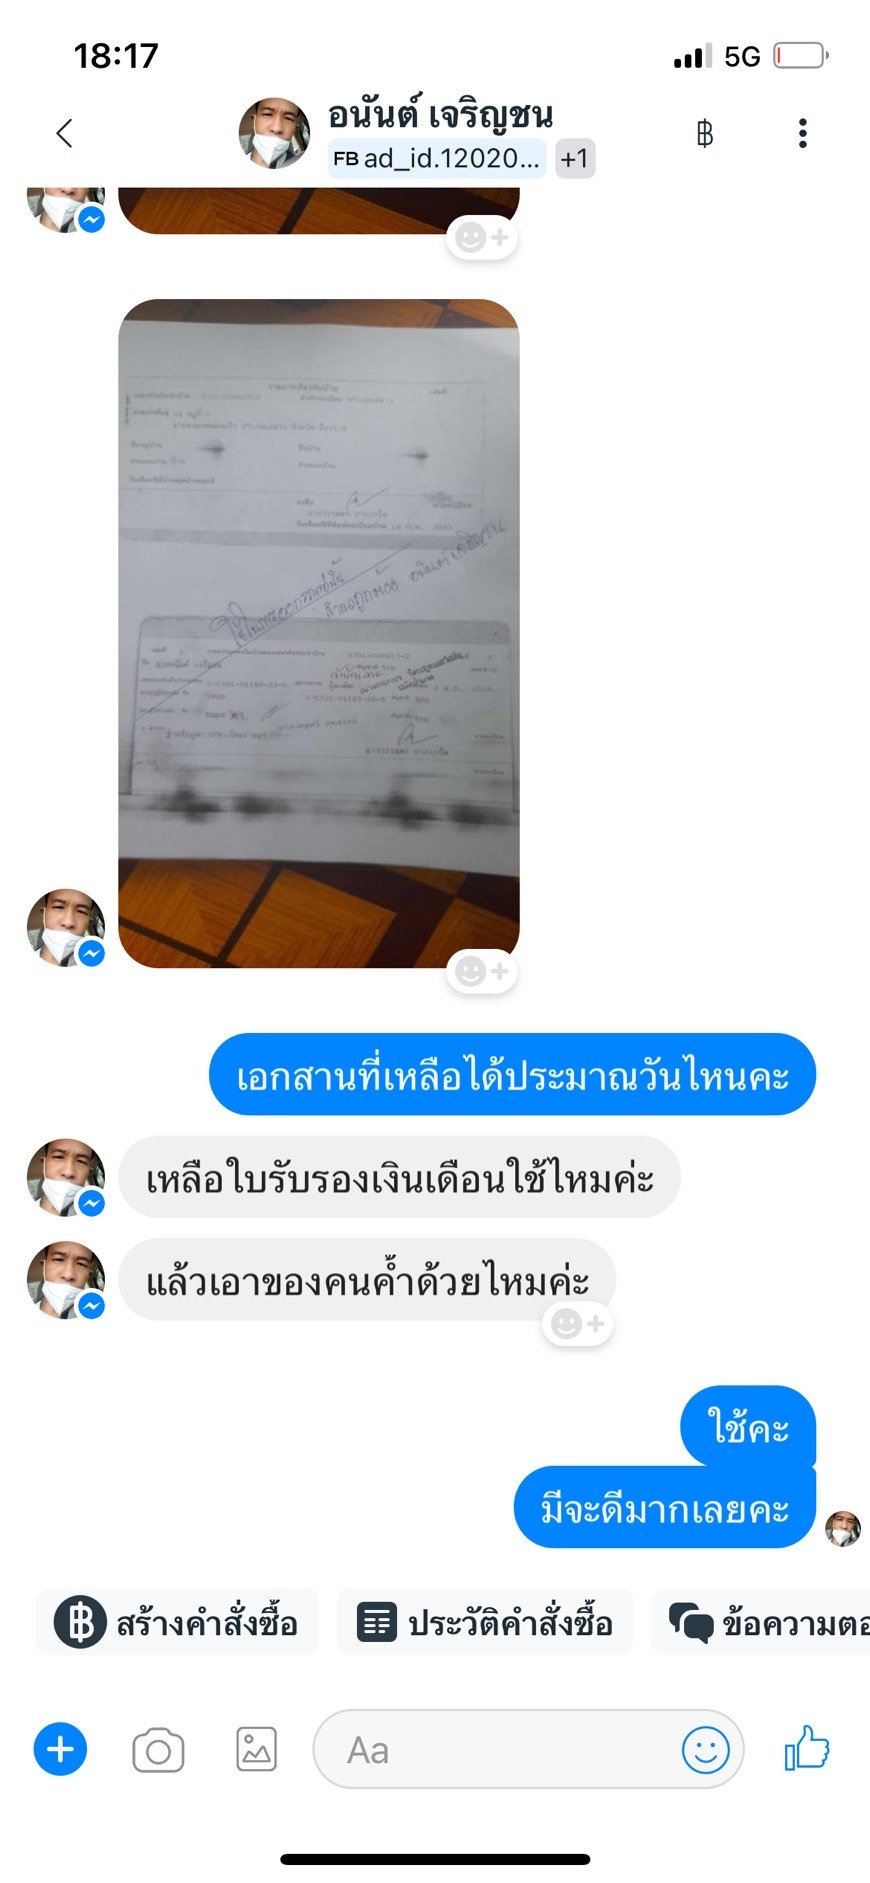Open the camera icon
The width and height of the screenshot is (870, 1883).
[158, 1750]
